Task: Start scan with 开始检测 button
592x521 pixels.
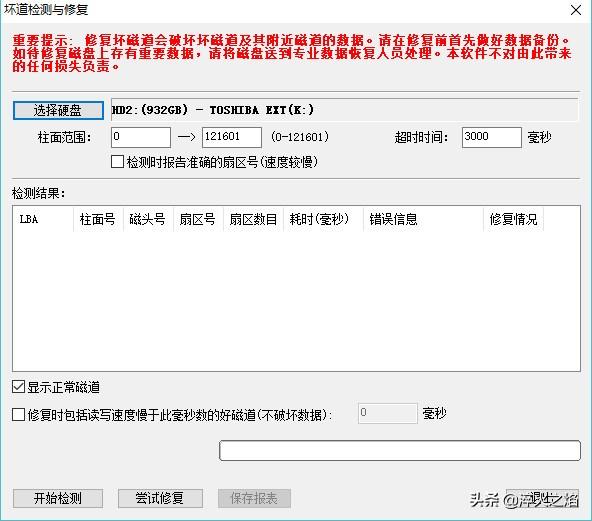Action: pyautogui.click(x=58, y=498)
